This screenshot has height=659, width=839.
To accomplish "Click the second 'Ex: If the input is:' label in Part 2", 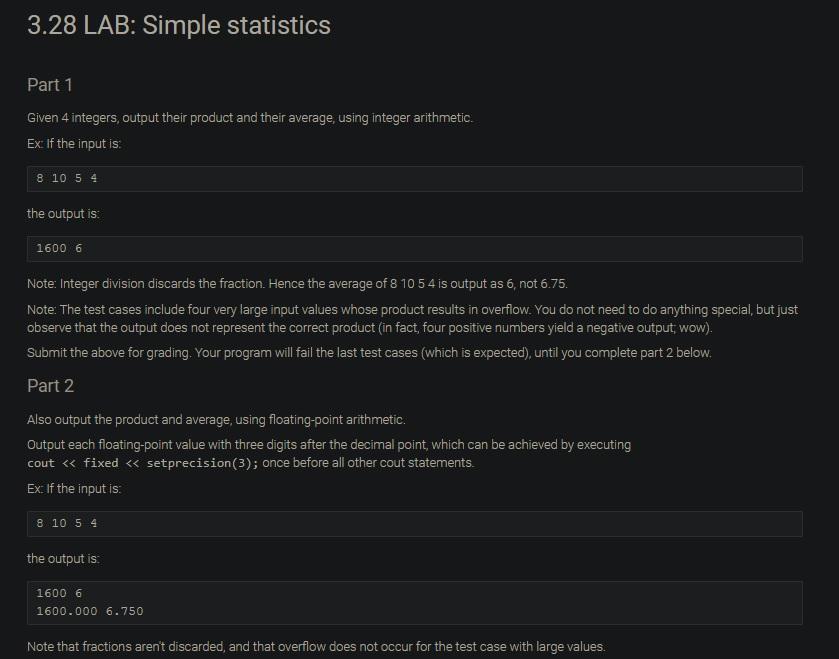I will [x=74, y=488].
